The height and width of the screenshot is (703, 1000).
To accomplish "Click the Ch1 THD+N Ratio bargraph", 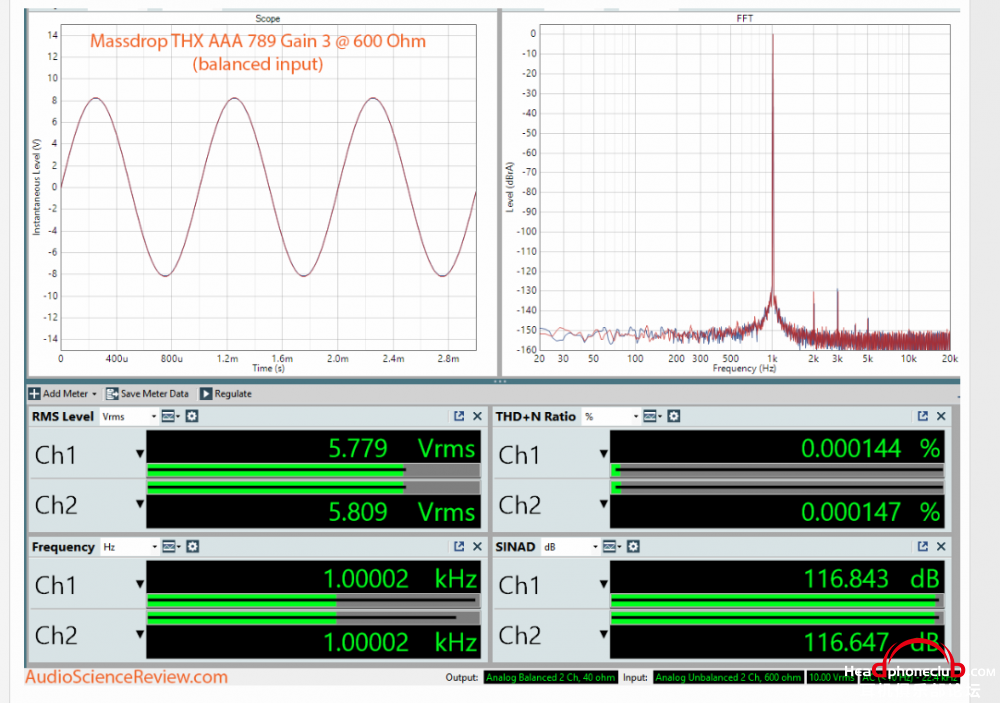I will [777, 471].
